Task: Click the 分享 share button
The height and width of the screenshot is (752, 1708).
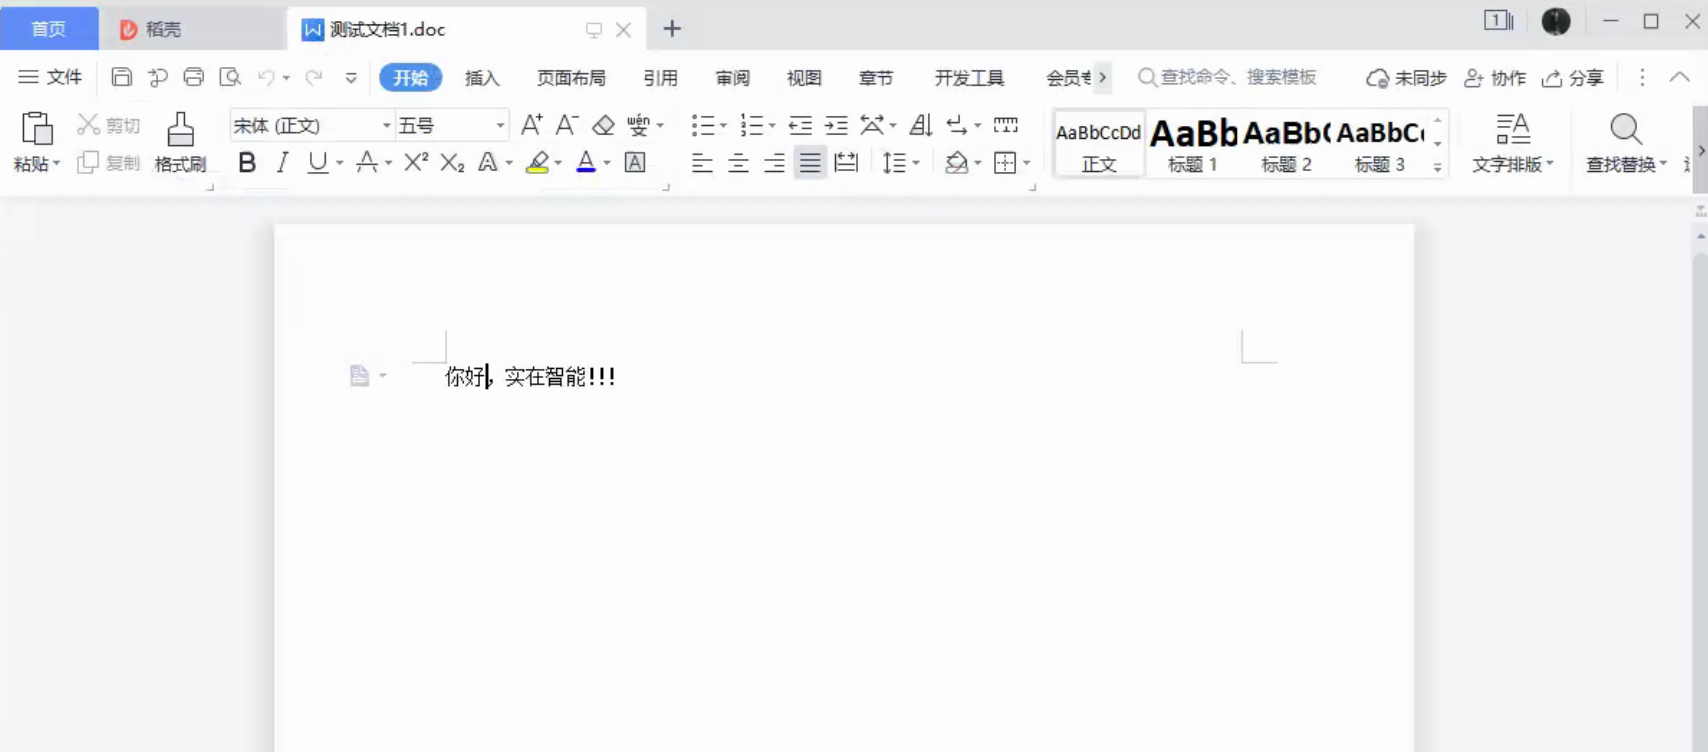Action: 1573,78
